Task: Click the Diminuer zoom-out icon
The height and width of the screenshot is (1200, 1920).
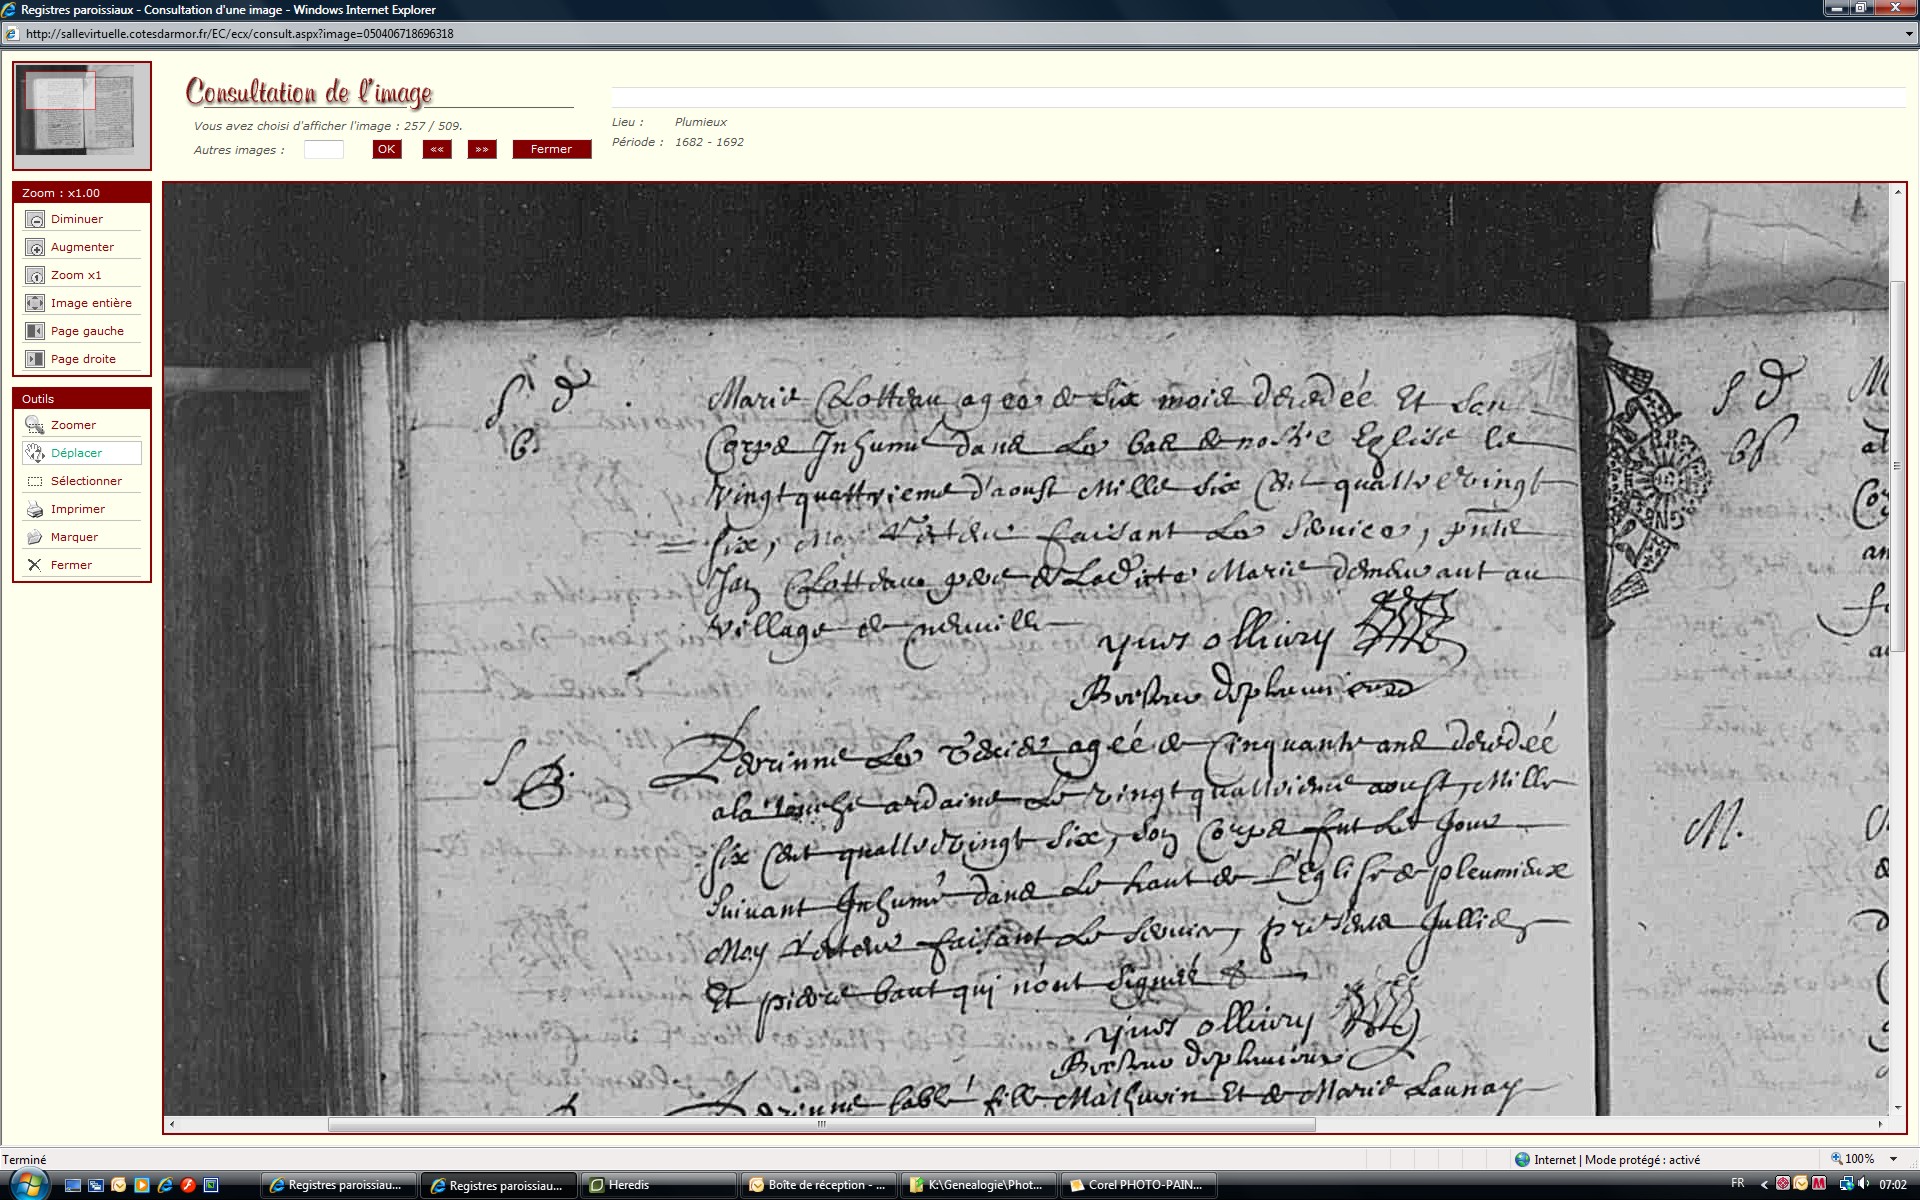Action: pyautogui.click(x=35, y=220)
